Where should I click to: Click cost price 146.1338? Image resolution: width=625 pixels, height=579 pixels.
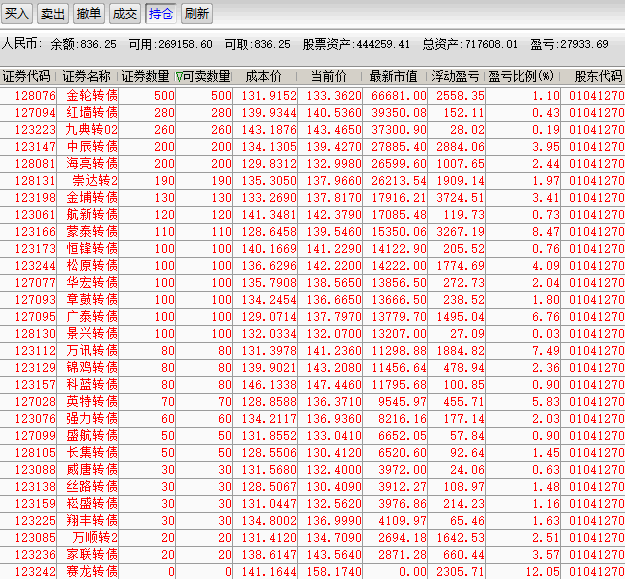pyautogui.click(x=269, y=385)
